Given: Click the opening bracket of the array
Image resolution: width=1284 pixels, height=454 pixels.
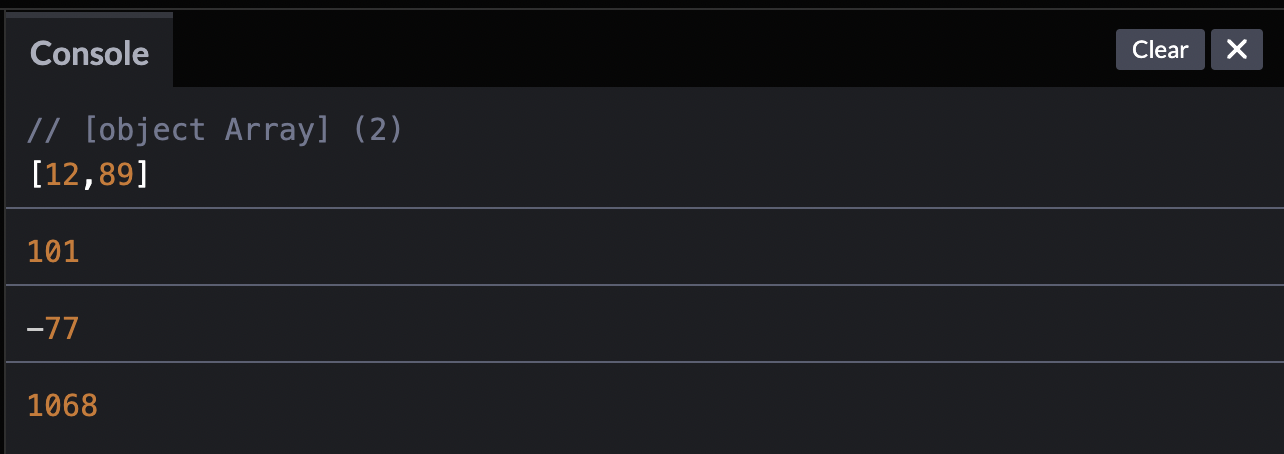Looking at the screenshot, I should (36, 174).
